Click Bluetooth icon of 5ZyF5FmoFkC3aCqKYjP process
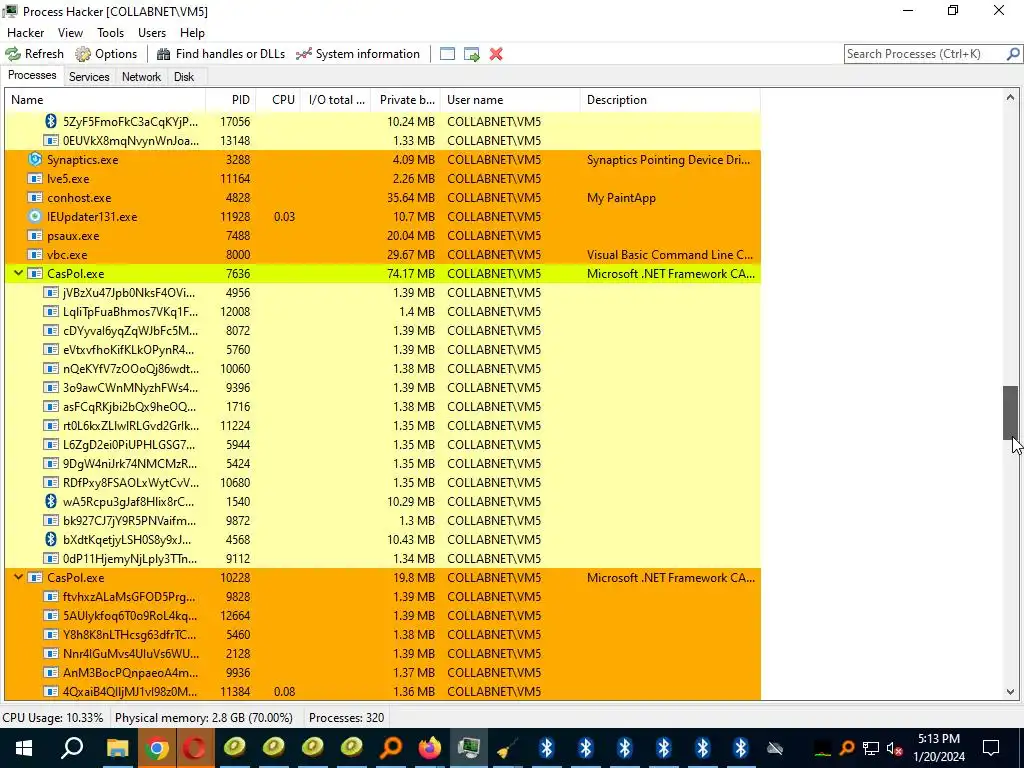The width and height of the screenshot is (1024, 768). [51, 121]
